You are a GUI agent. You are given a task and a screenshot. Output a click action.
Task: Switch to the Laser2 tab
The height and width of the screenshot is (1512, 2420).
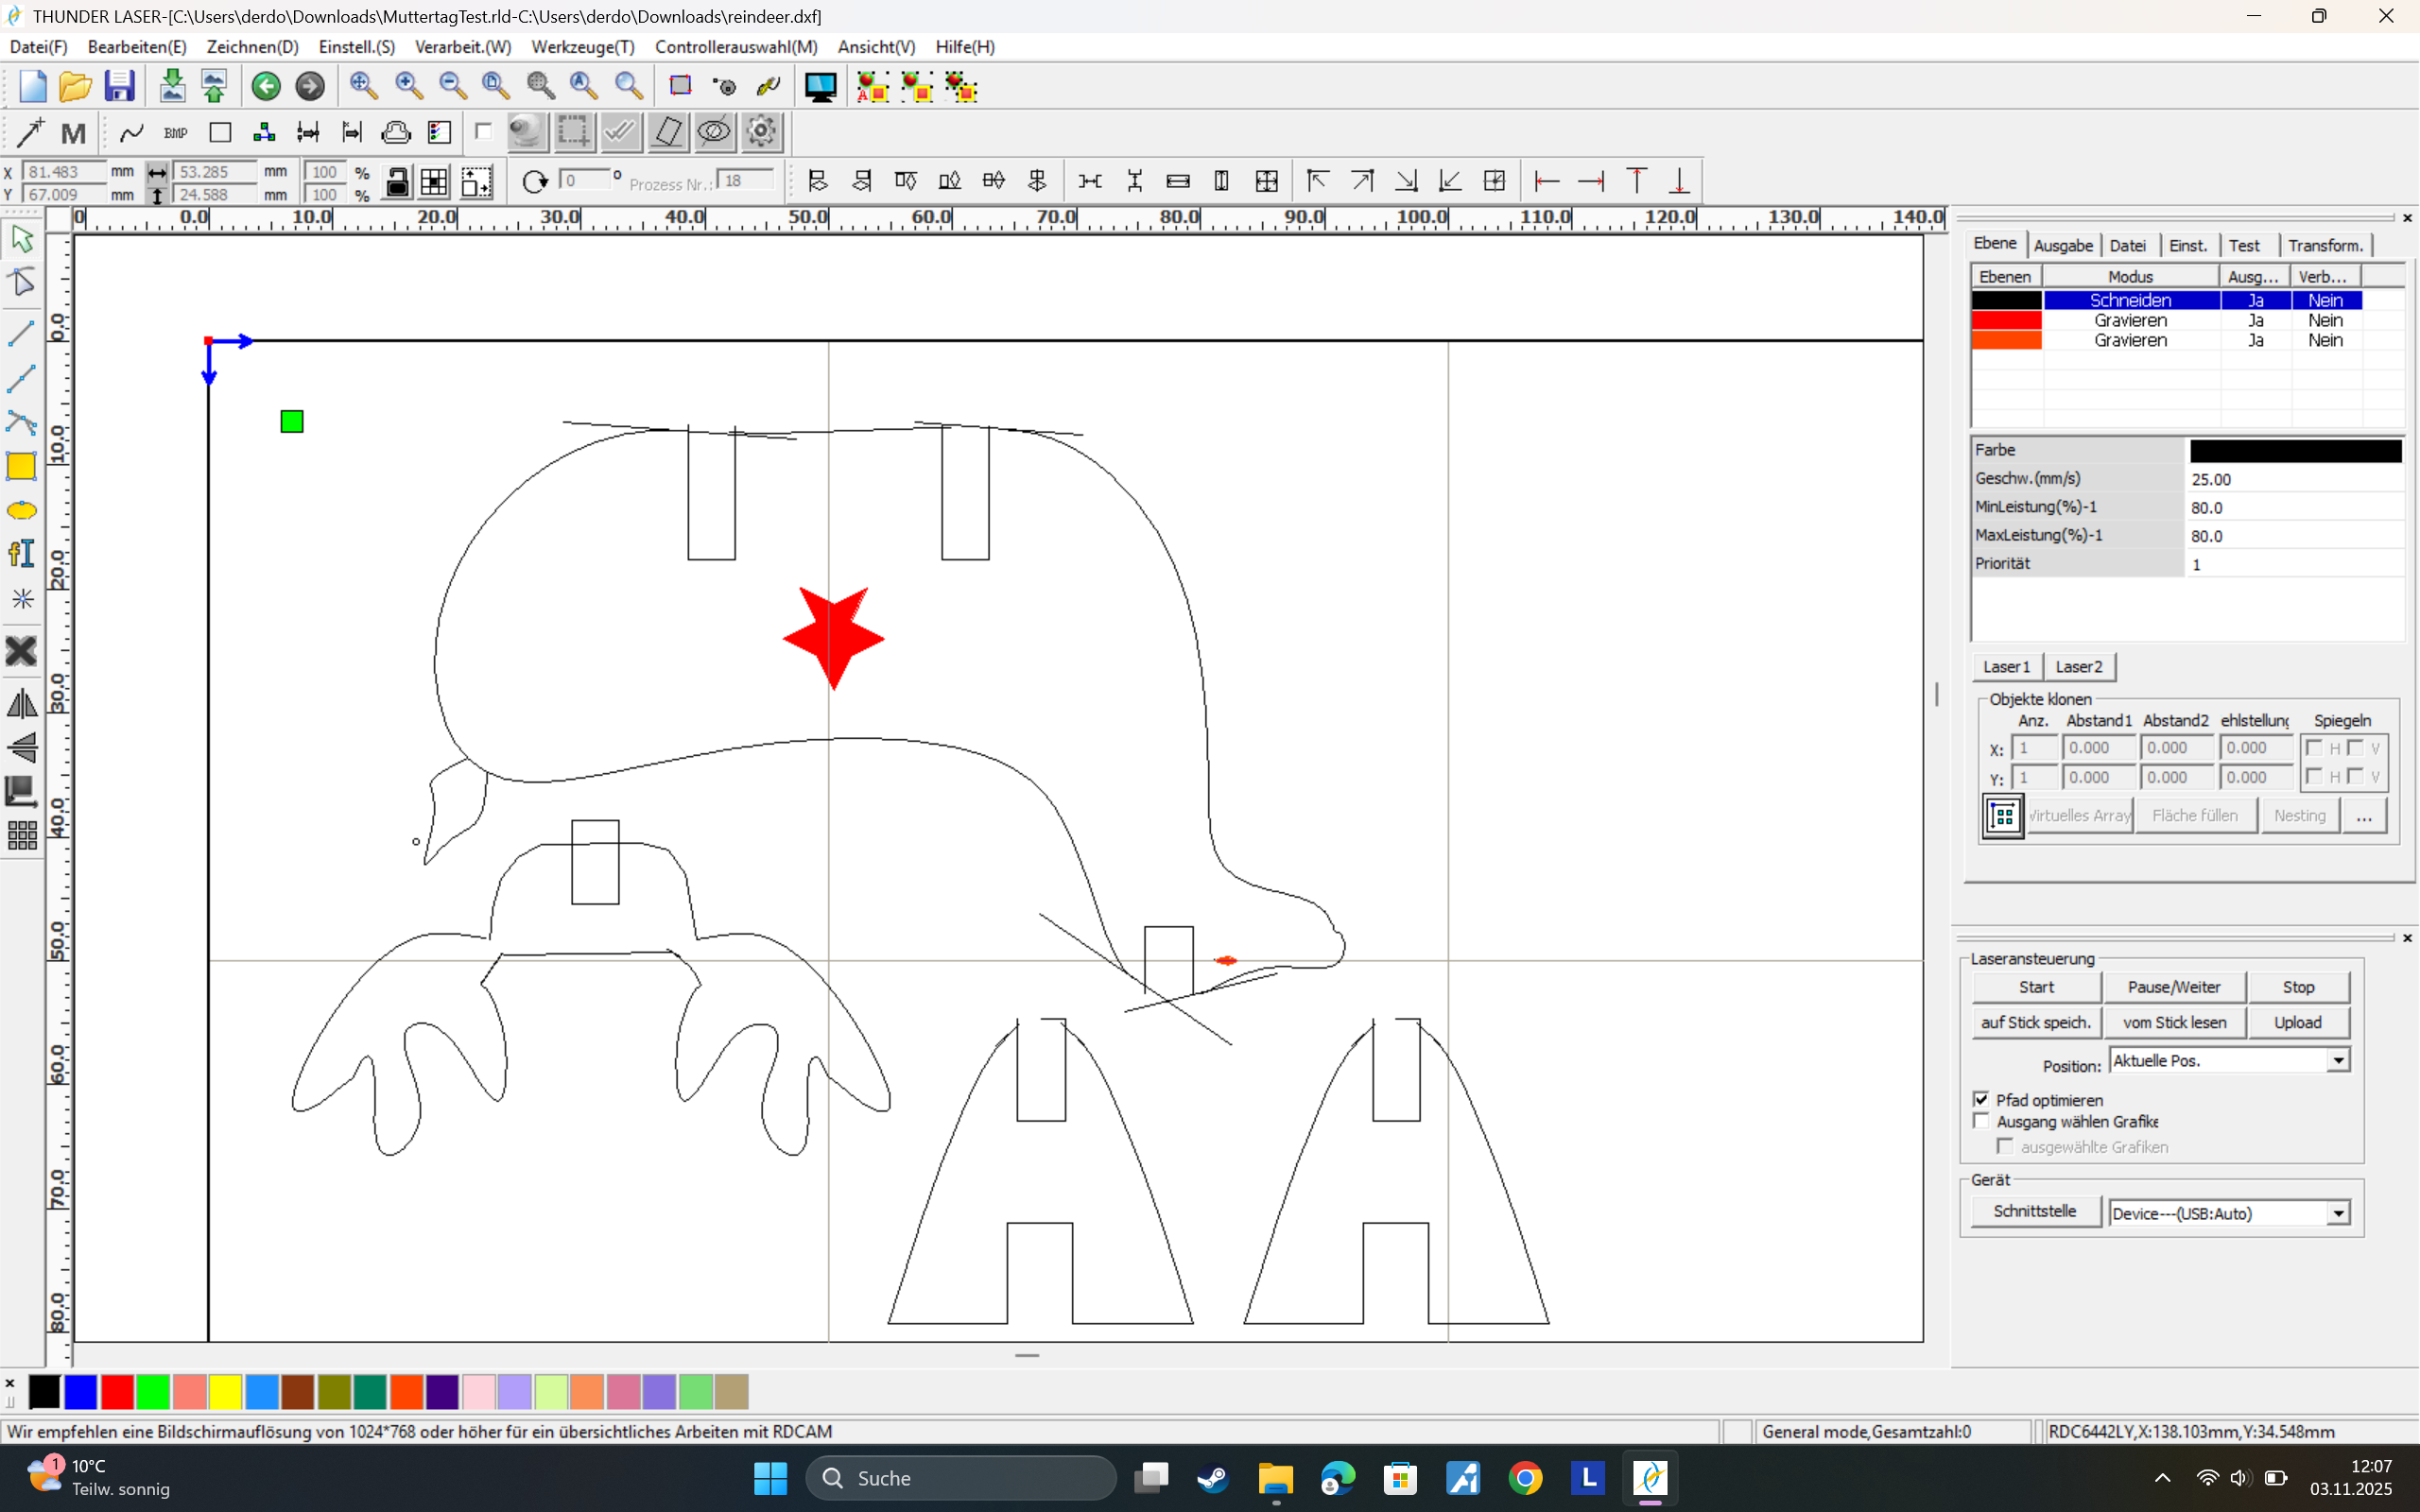pos(2078,666)
